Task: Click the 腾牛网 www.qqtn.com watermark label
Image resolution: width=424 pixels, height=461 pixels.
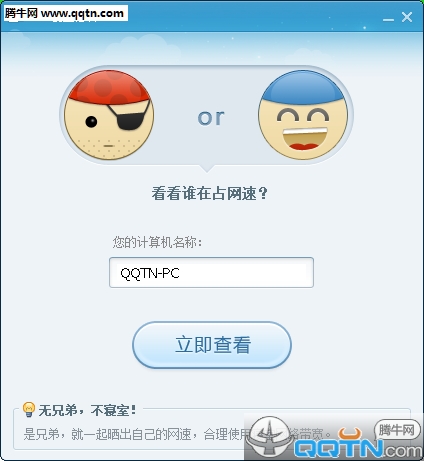Action: click(64, 13)
